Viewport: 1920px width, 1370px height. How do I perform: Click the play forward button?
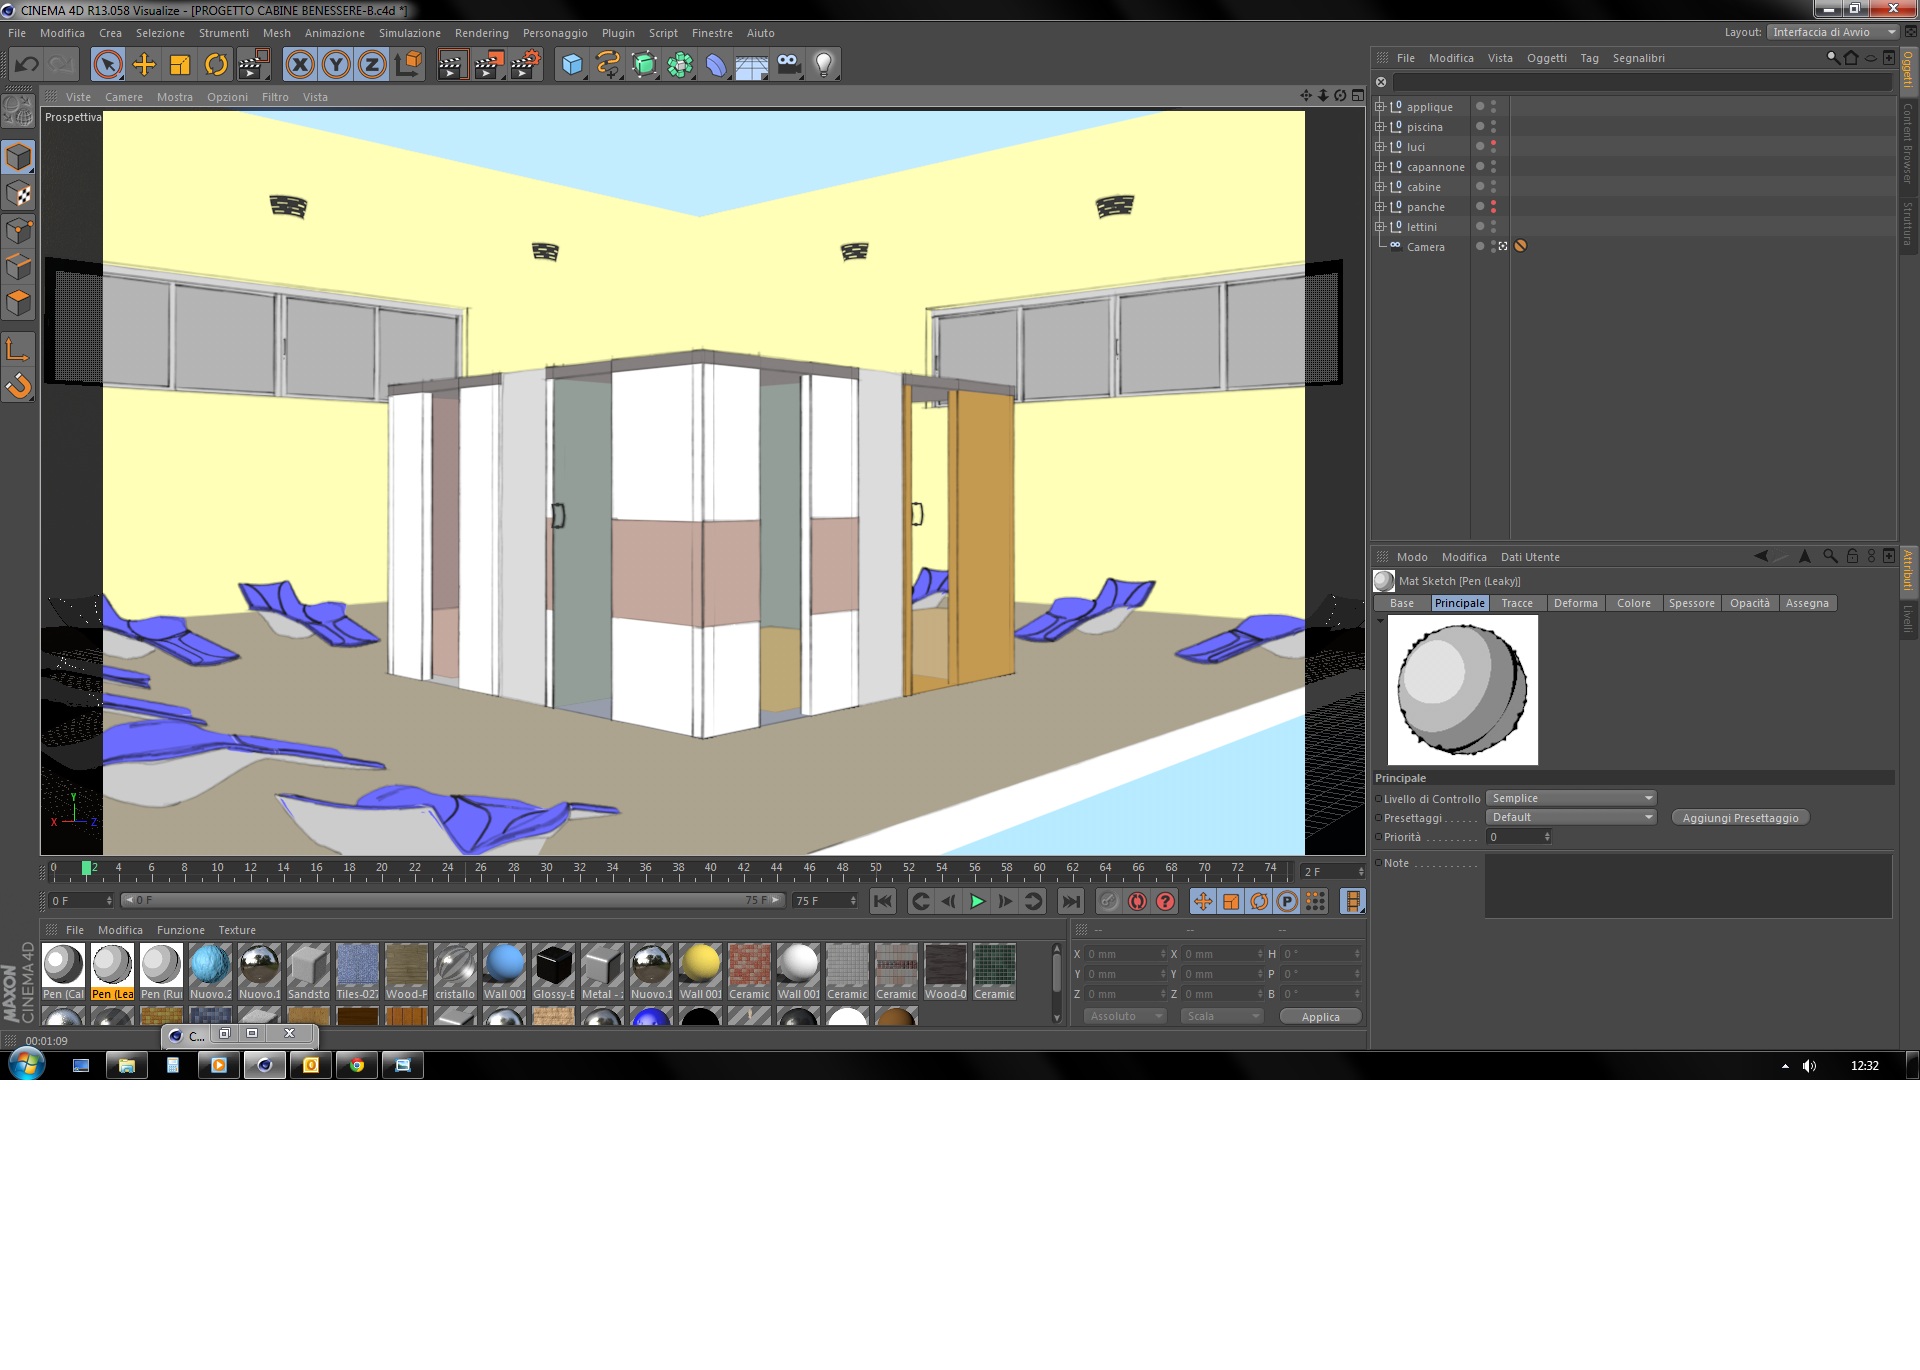tap(977, 901)
